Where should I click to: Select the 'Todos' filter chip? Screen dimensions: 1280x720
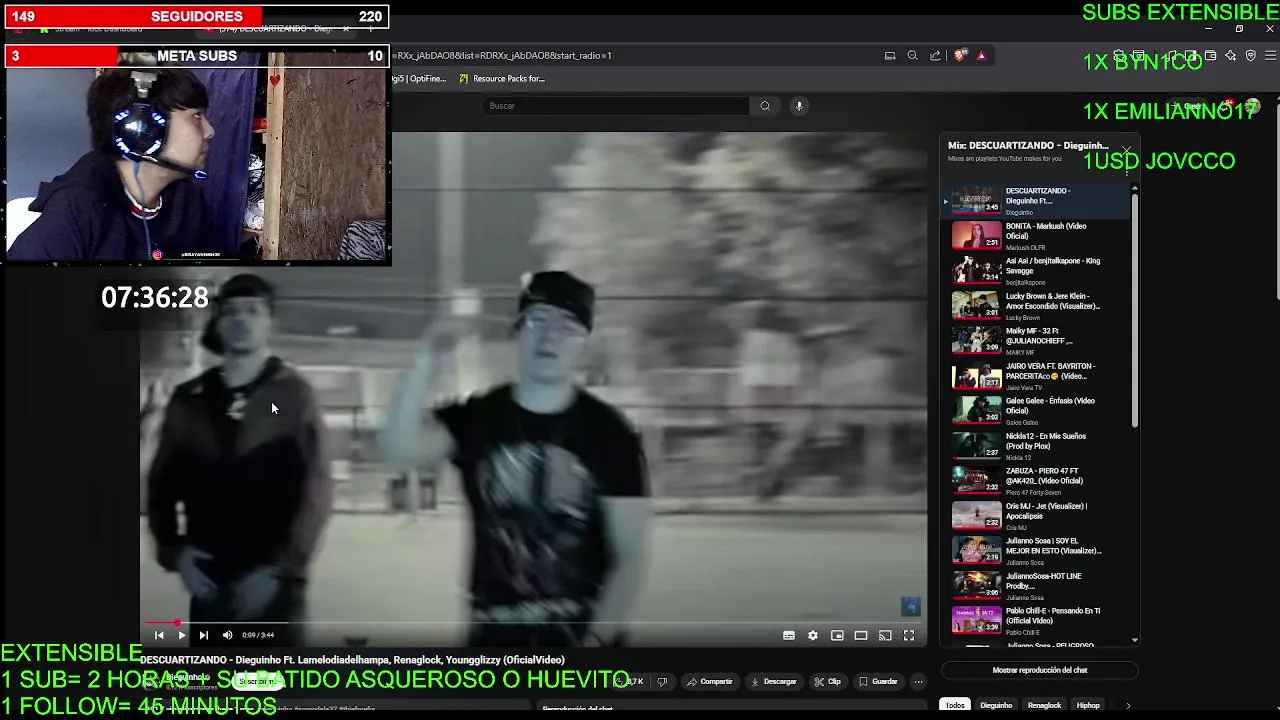pos(956,705)
